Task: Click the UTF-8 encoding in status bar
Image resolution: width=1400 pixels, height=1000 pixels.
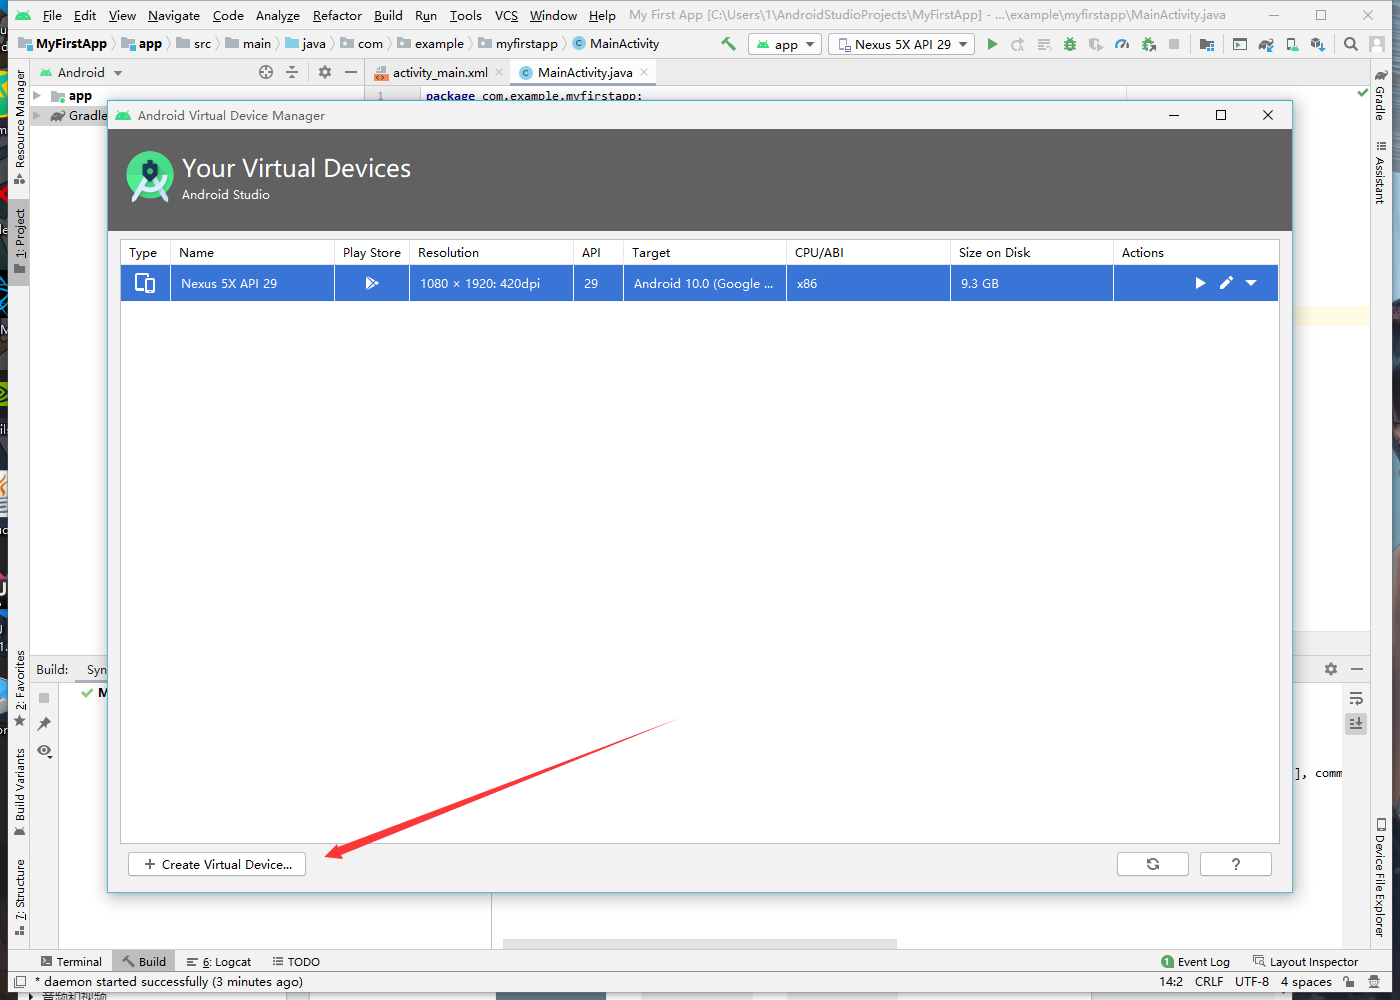Action: coord(1252,981)
